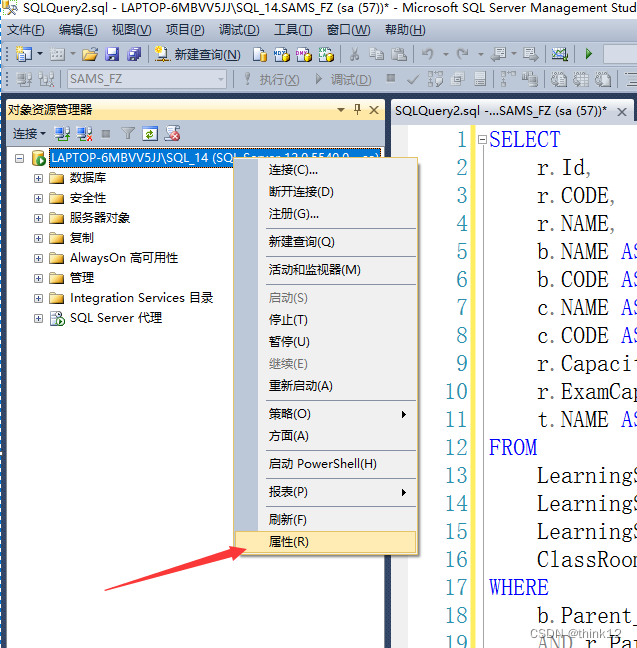The height and width of the screenshot is (648, 637).
Task: Choose 启动 PowerShell(H) in context menu
Action: (326, 464)
